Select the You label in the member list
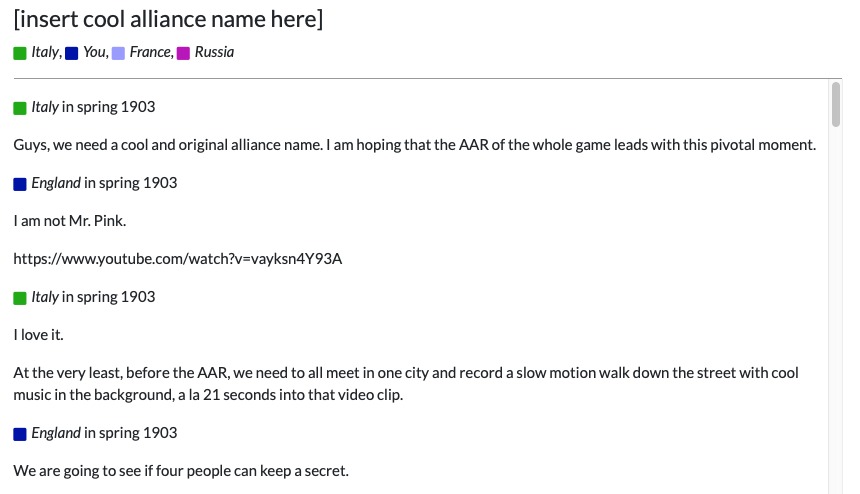 pos(94,52)
